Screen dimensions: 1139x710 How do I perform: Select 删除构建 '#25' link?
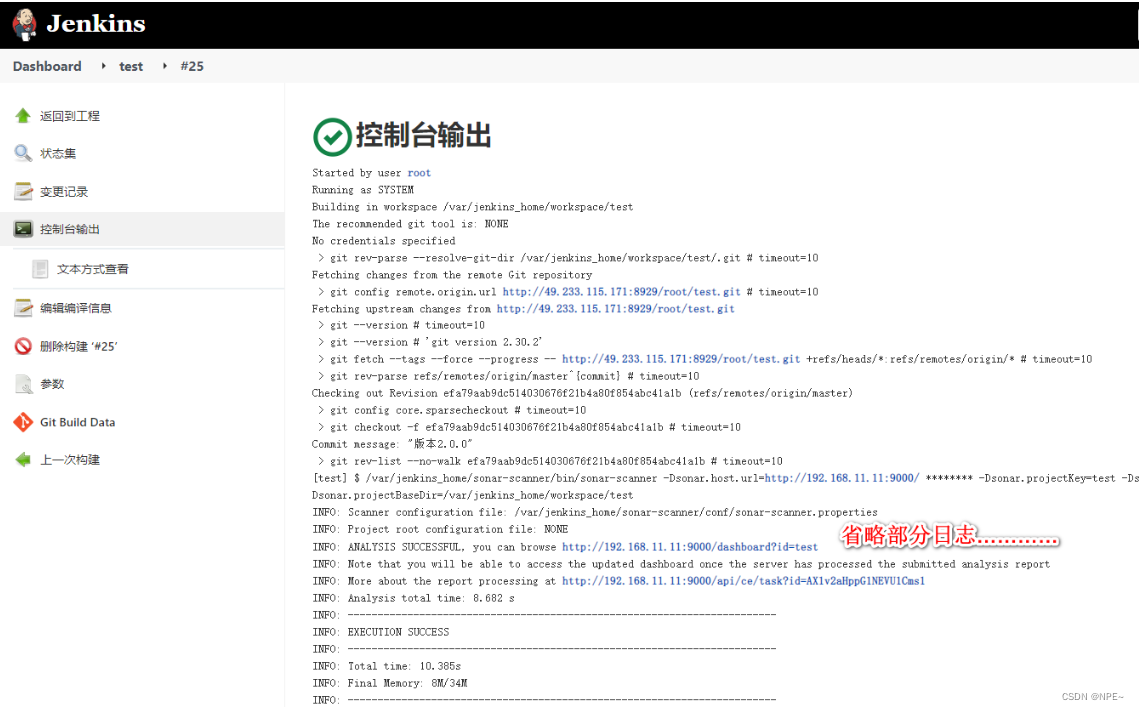78,347
